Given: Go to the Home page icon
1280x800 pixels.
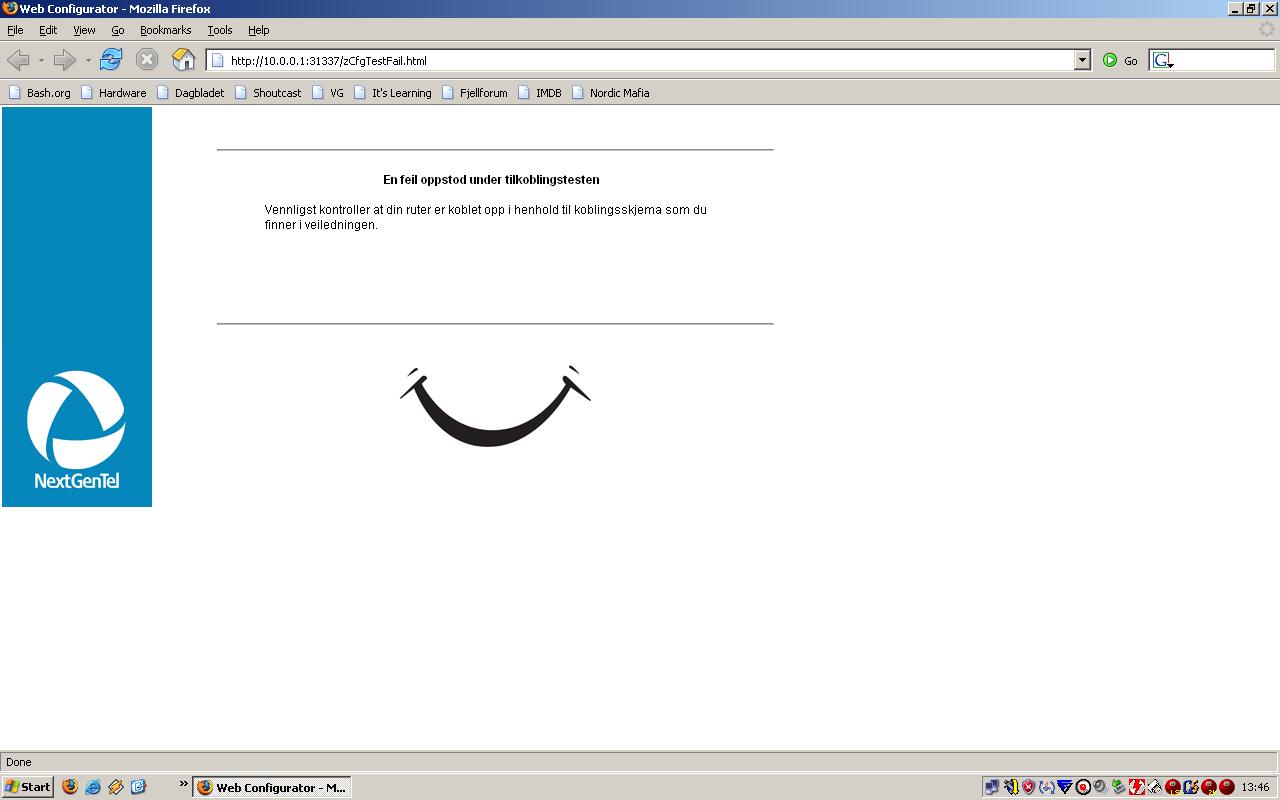Looking at the screenshot, I should [184, 60].
